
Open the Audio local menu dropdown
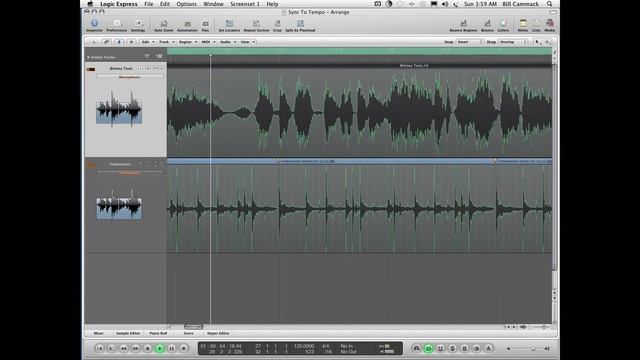click(227, 42)
